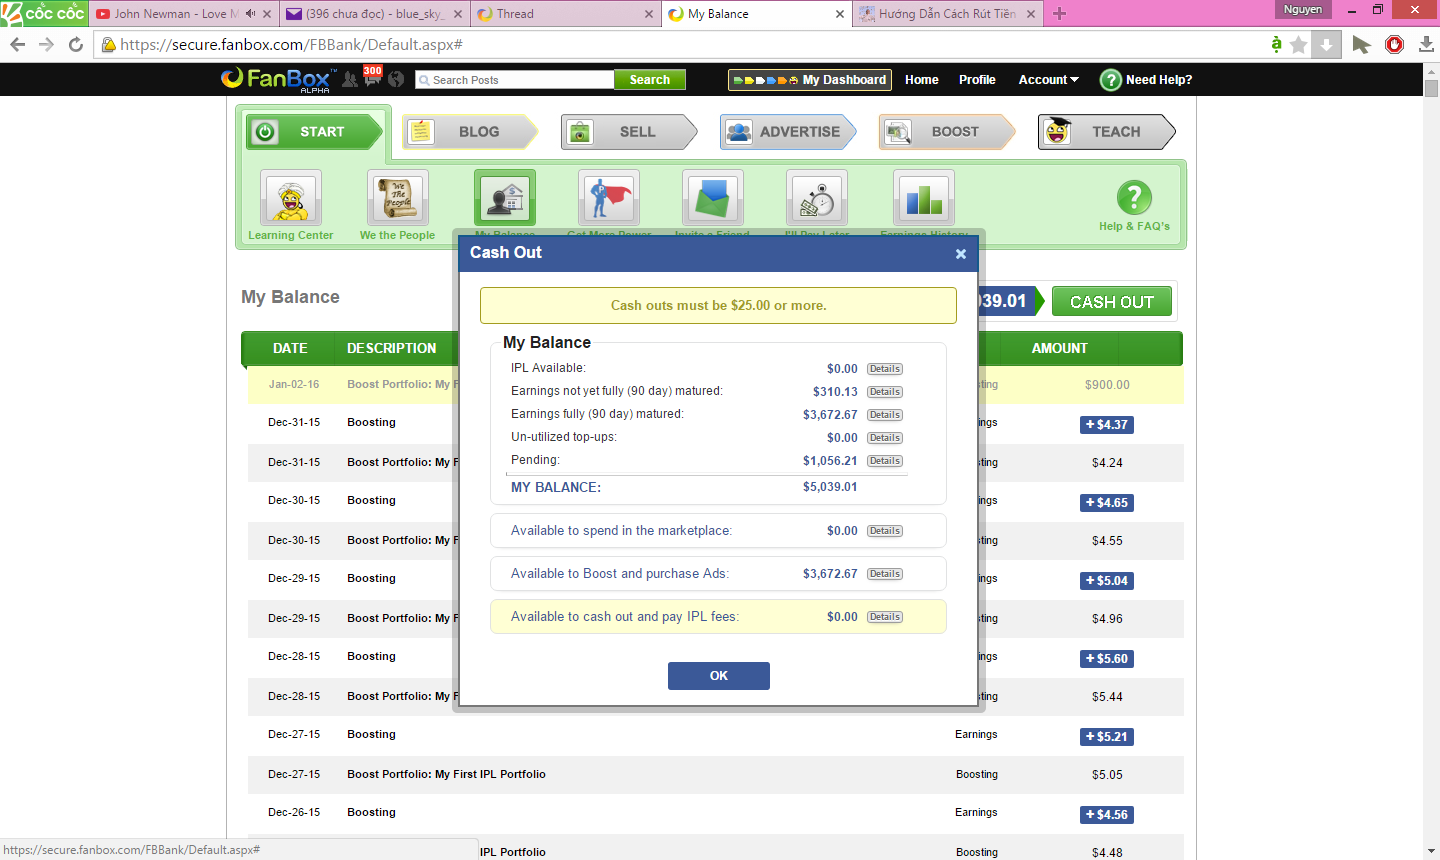This screenshot has width=1440, height=860.
Task: Show Details for earnings fully matured
Action: [x=885, y=415]
